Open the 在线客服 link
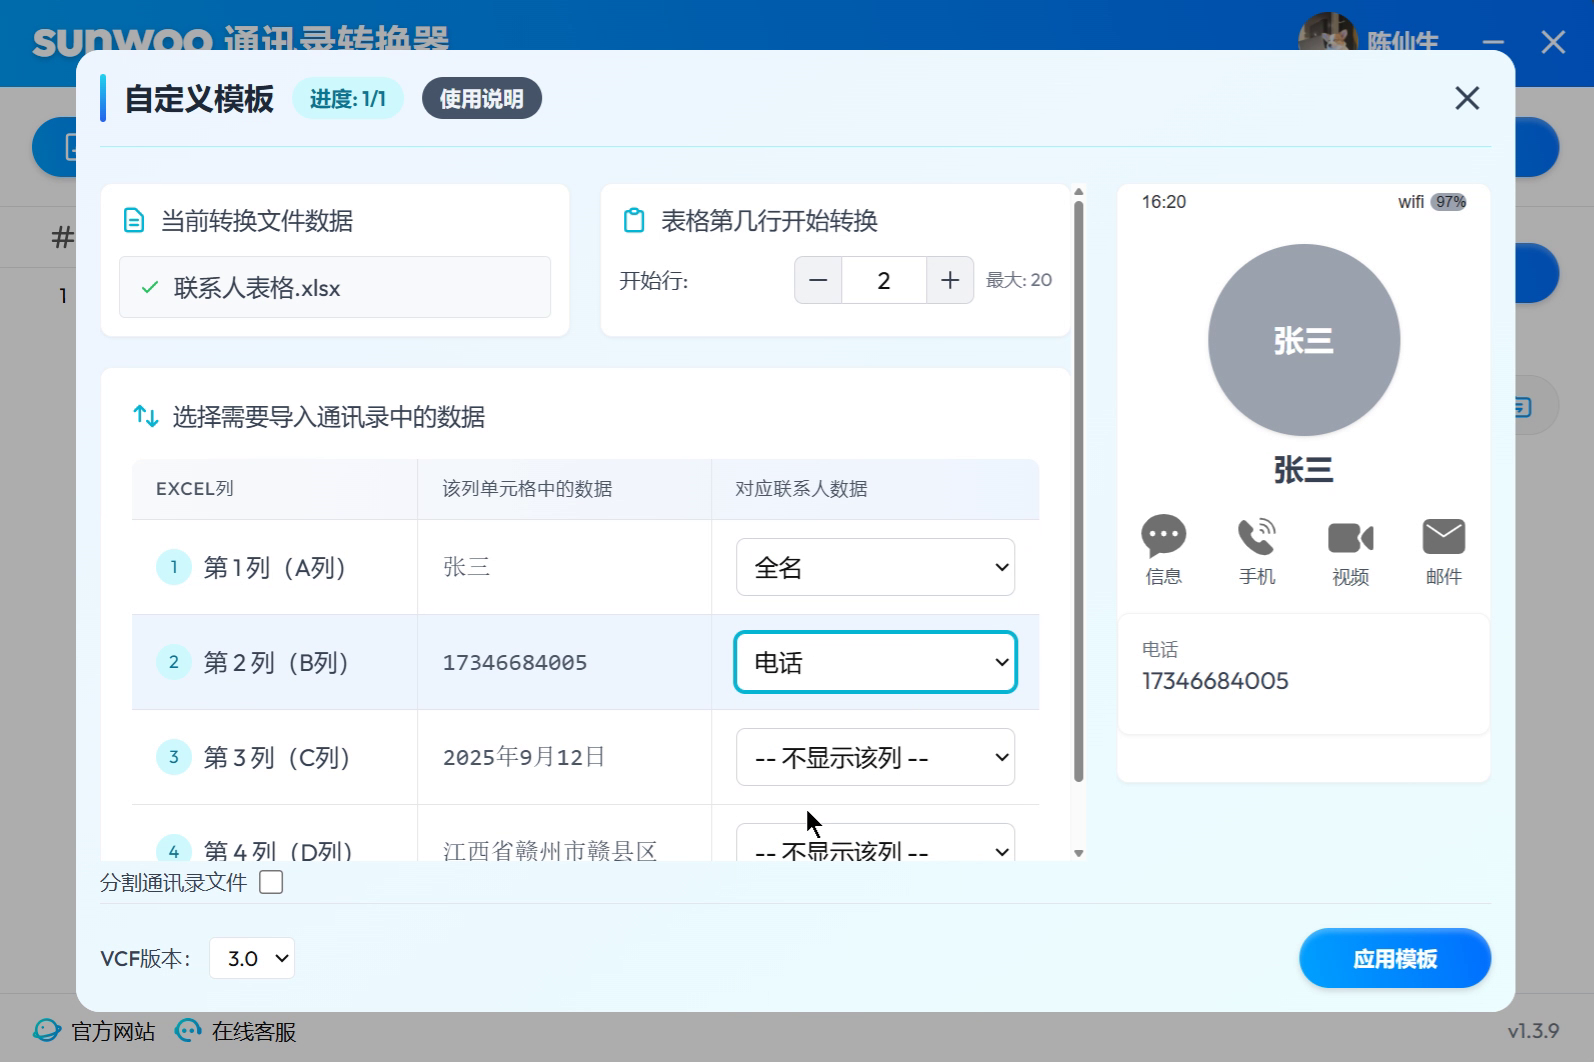This screenshot has width=1594, height=1062. tap(254, 1031)
